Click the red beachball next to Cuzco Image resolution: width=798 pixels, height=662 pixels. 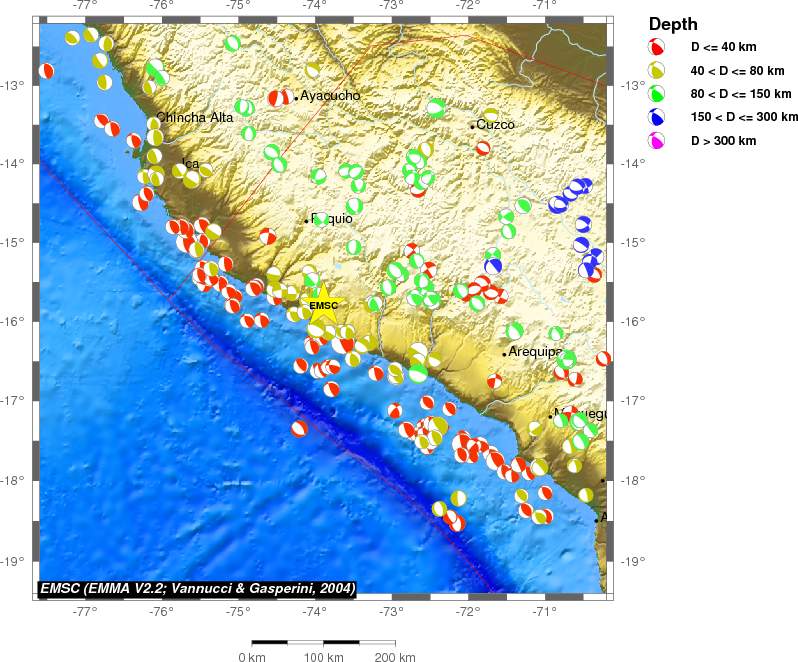tap(483, 148)
